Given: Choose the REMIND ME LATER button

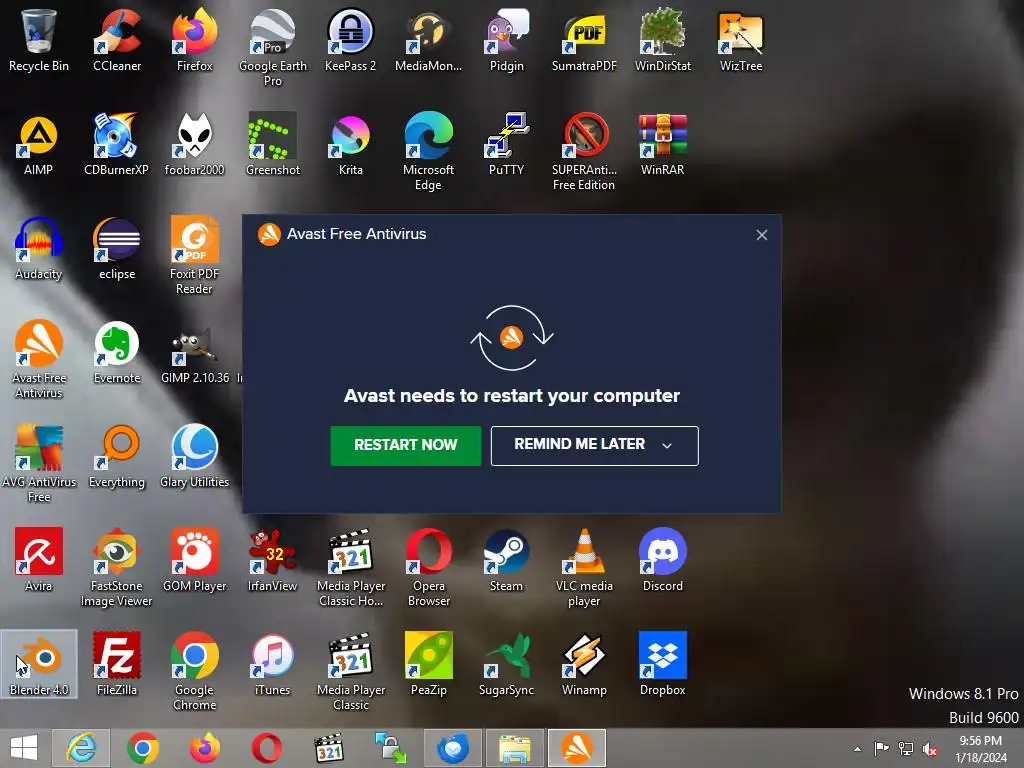Looking at the screenshot, I should point(594,445).
